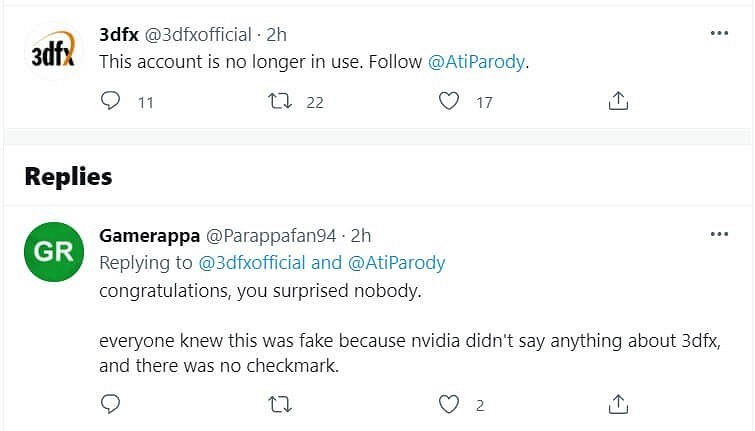Open @3dfxofficial in the replying-to line
Viewport: 755px width, 431px height.
(x=254, y=263)
